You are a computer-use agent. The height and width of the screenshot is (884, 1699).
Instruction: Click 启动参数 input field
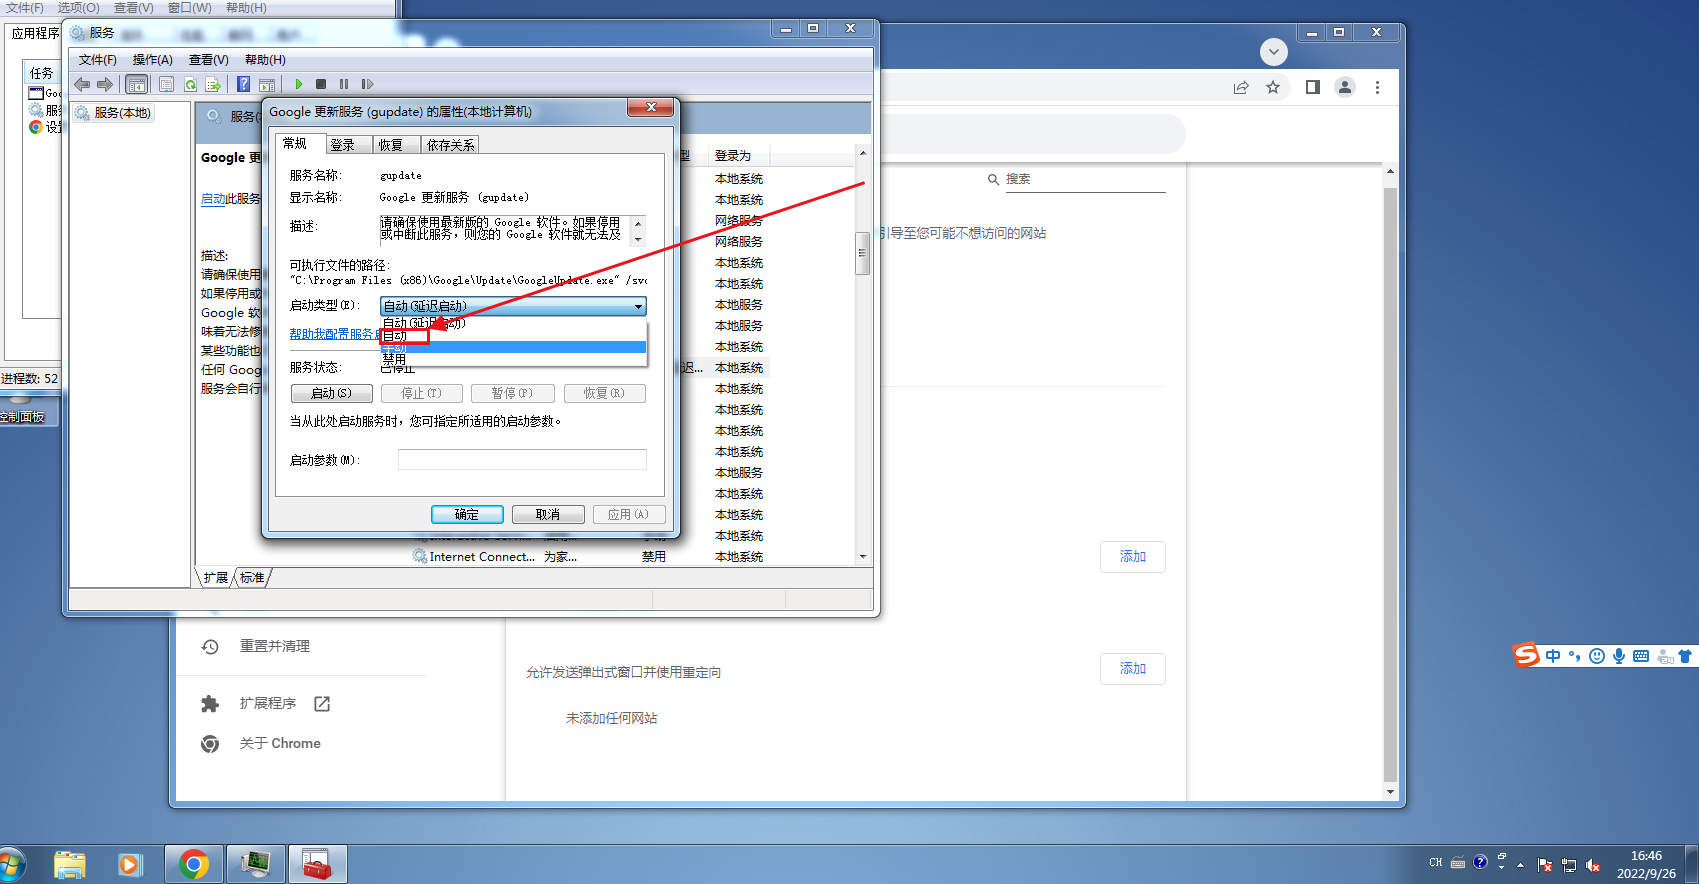[522, 460]
